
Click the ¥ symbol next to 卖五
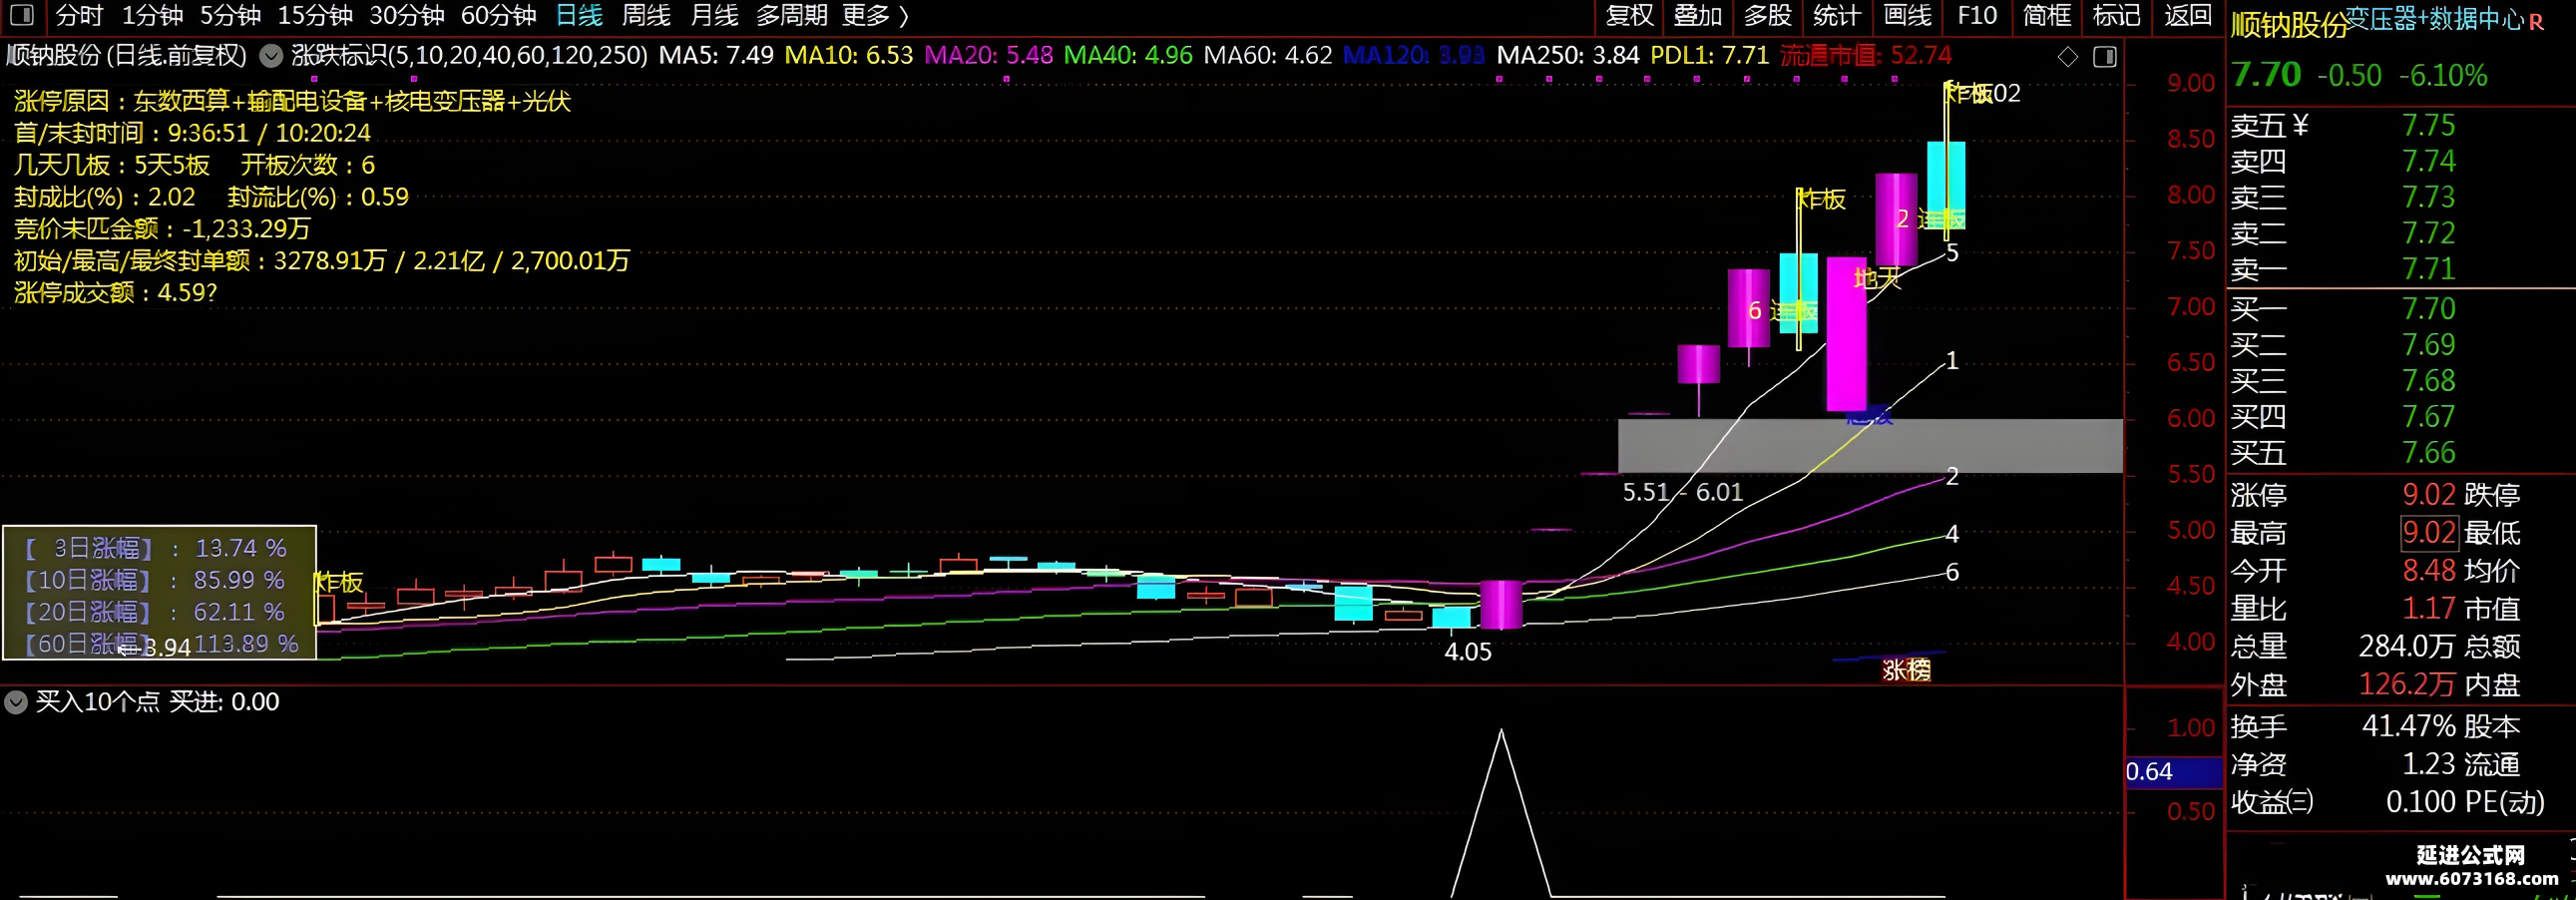(2300, 125)
